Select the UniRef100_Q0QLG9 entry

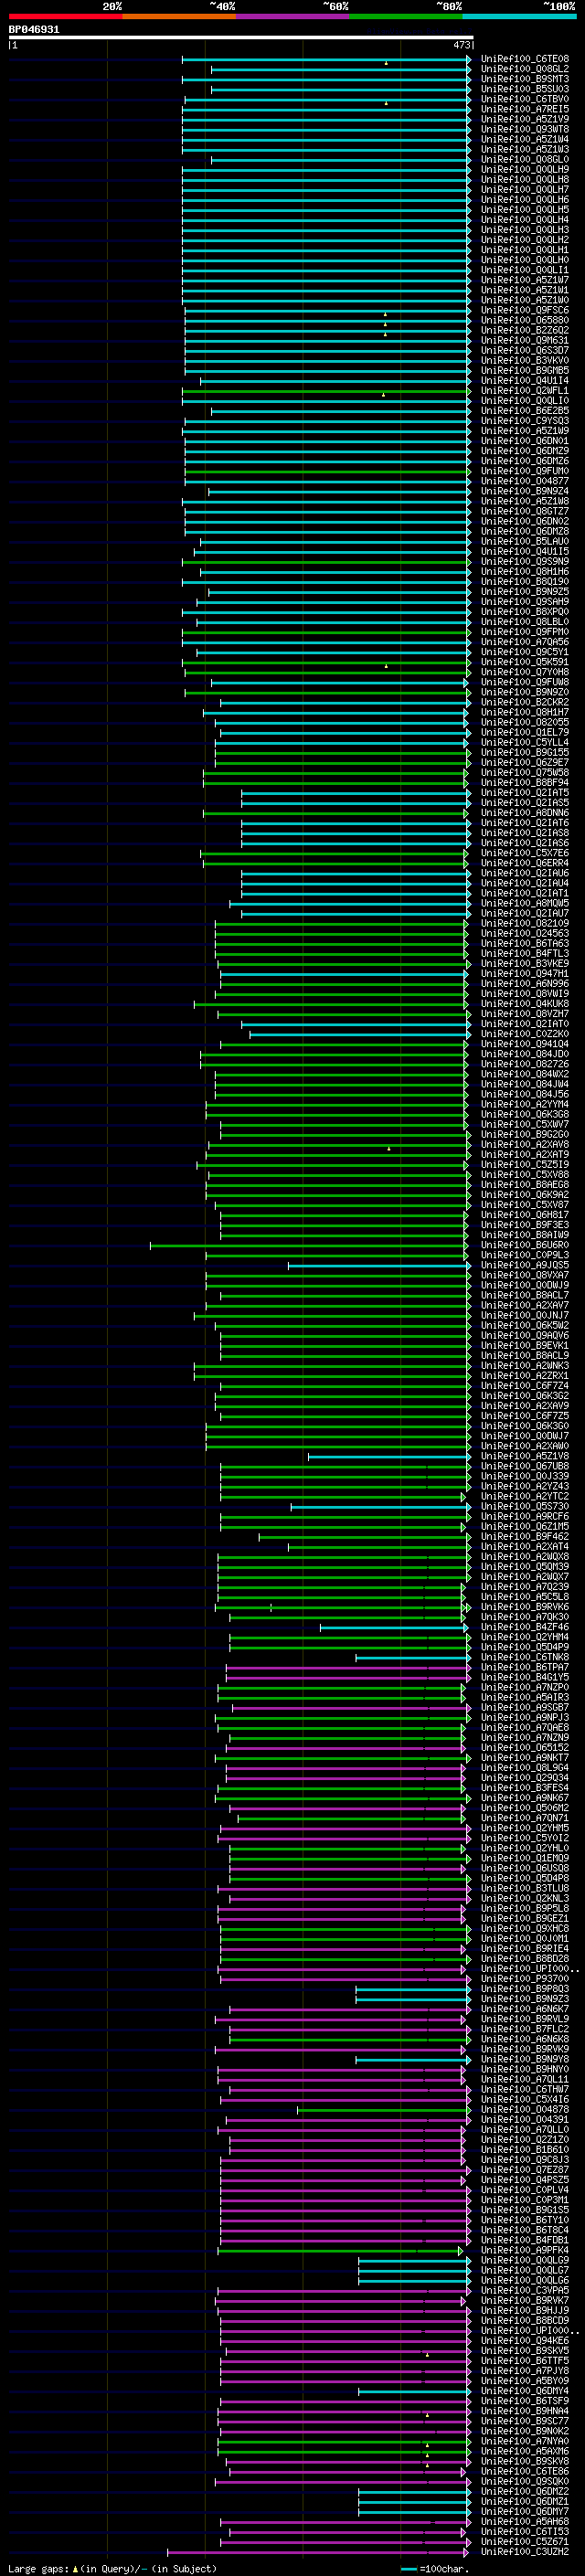coord(525,2261)
